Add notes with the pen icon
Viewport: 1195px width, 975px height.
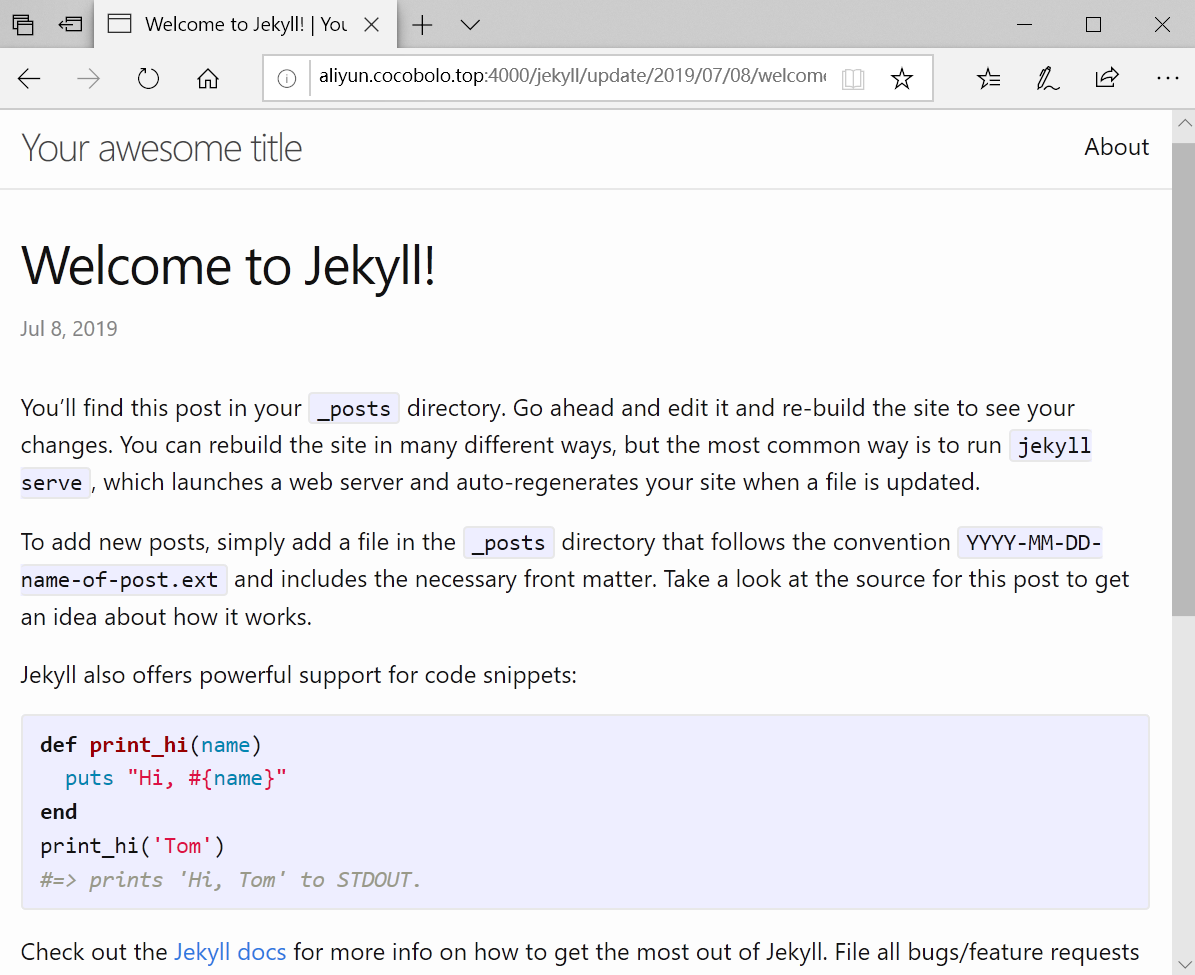1047,78
